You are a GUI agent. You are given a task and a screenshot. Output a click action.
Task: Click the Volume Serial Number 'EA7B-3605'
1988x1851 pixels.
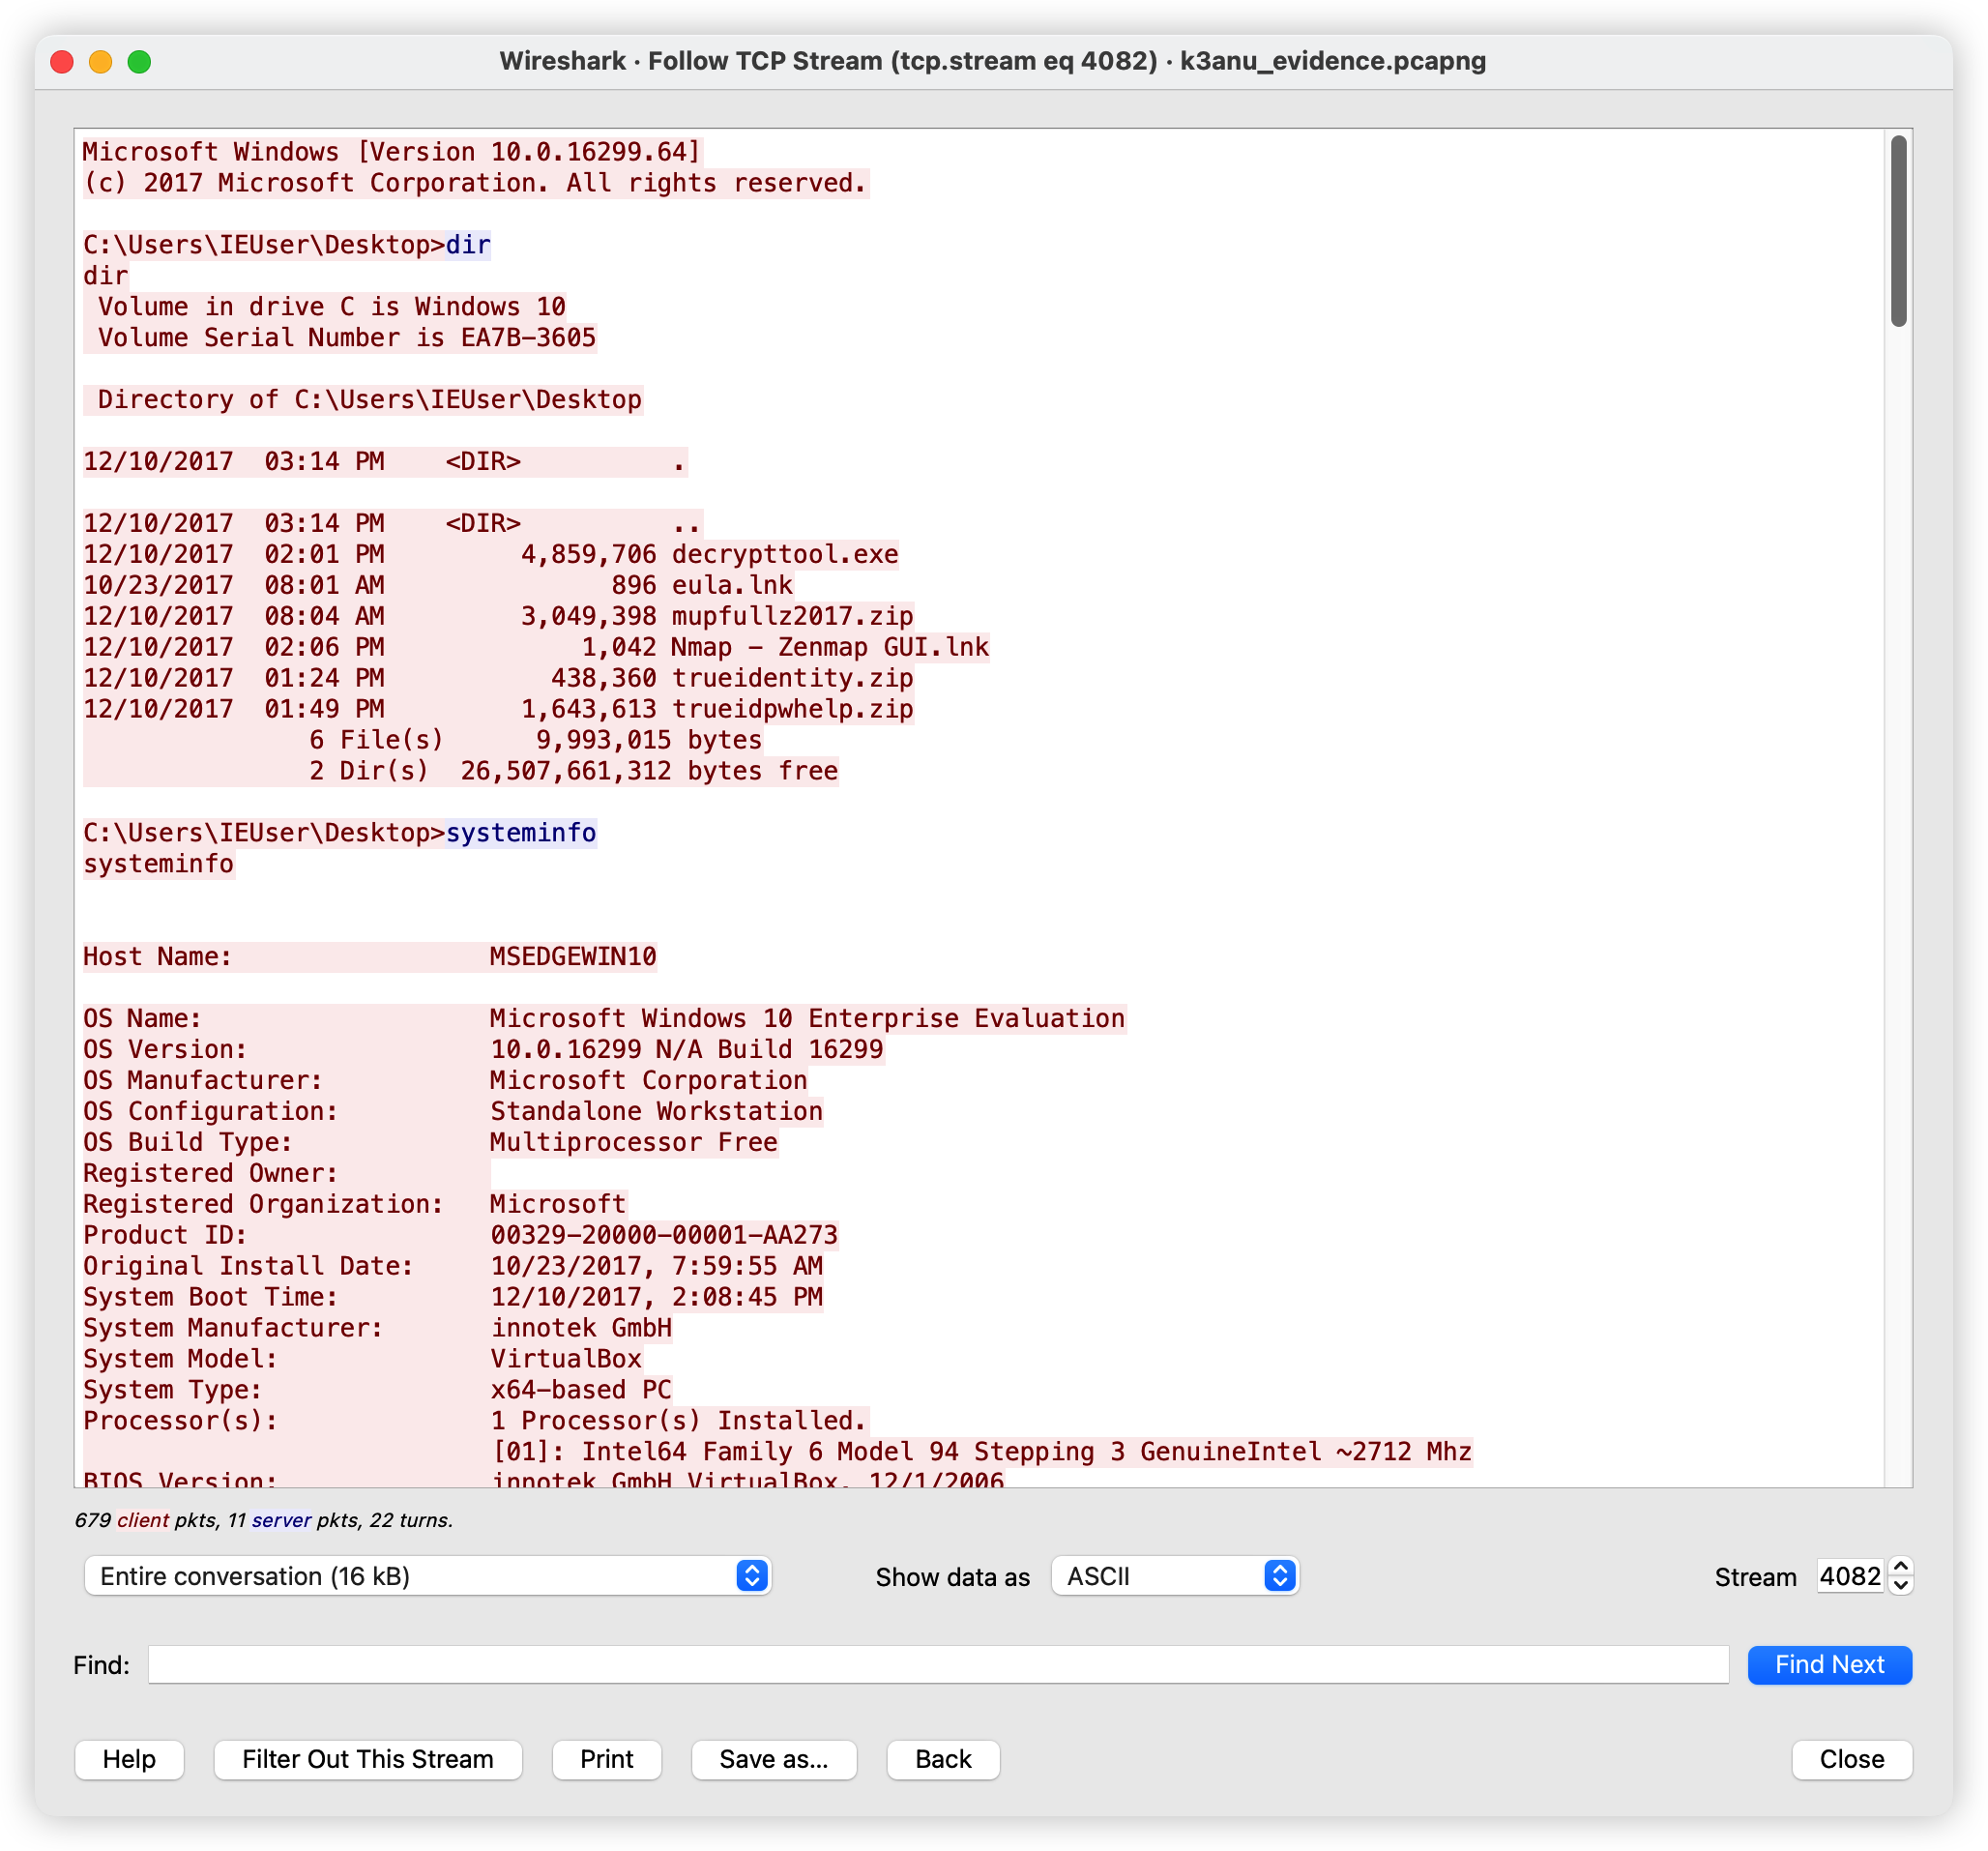[x=528, y=338]
